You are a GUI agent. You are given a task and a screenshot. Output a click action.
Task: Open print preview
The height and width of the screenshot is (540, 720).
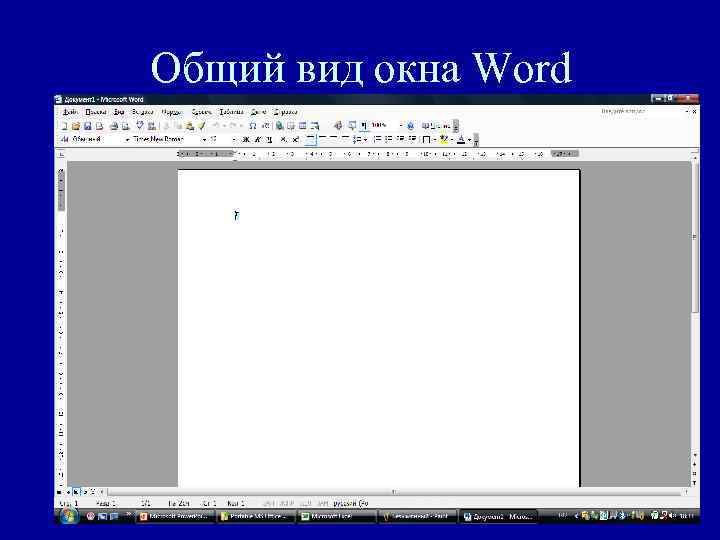(x=125, y=126)
